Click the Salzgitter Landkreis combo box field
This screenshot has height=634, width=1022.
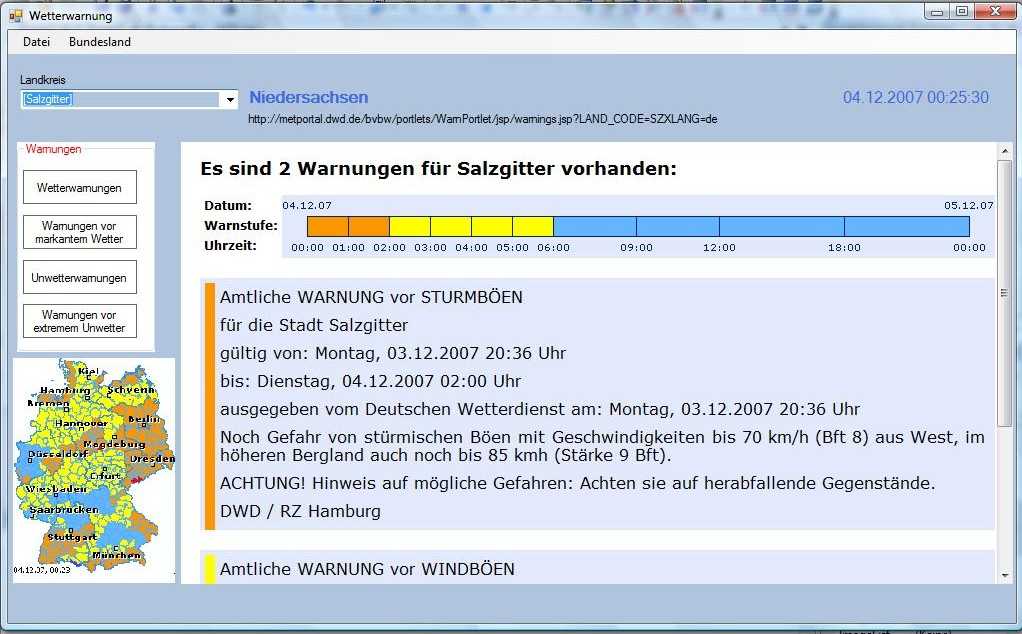coord(120,100)
